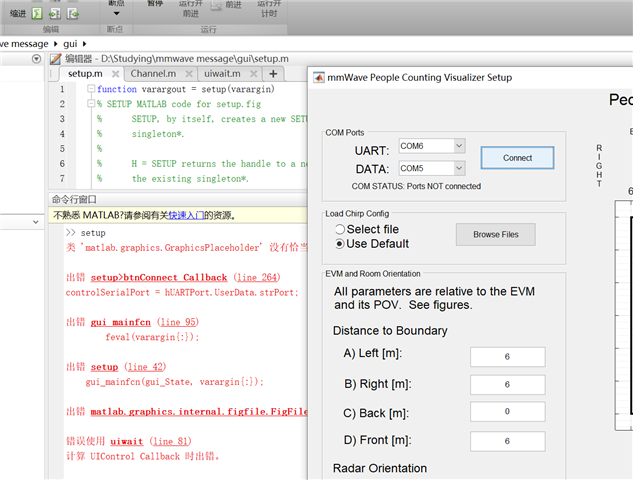
Task: Switch to the uiwait.m editor tab
Action: (x=222, y=73)
